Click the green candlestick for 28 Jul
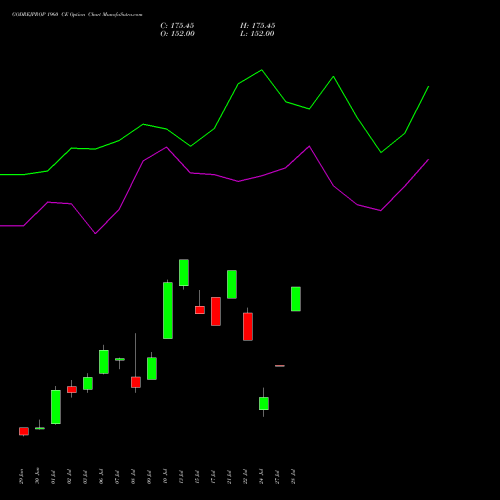This screenshot has width=500, height=500. coord(296,299)
